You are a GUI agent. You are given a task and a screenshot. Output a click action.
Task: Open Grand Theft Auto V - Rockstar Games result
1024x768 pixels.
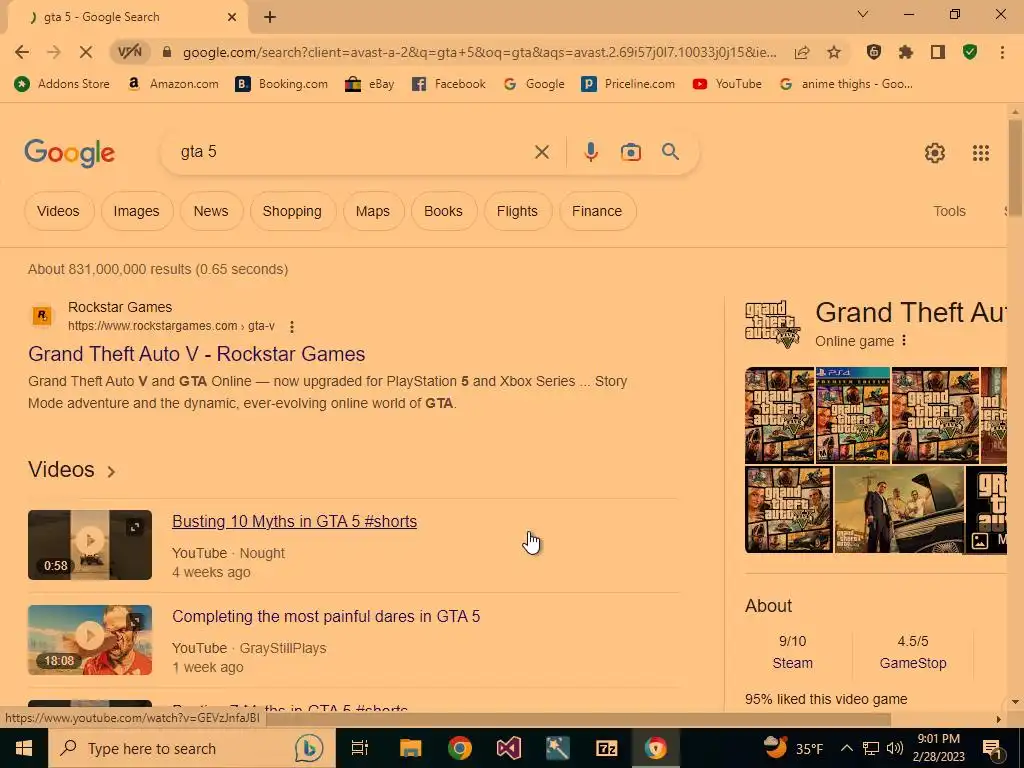tap(197, 354)
